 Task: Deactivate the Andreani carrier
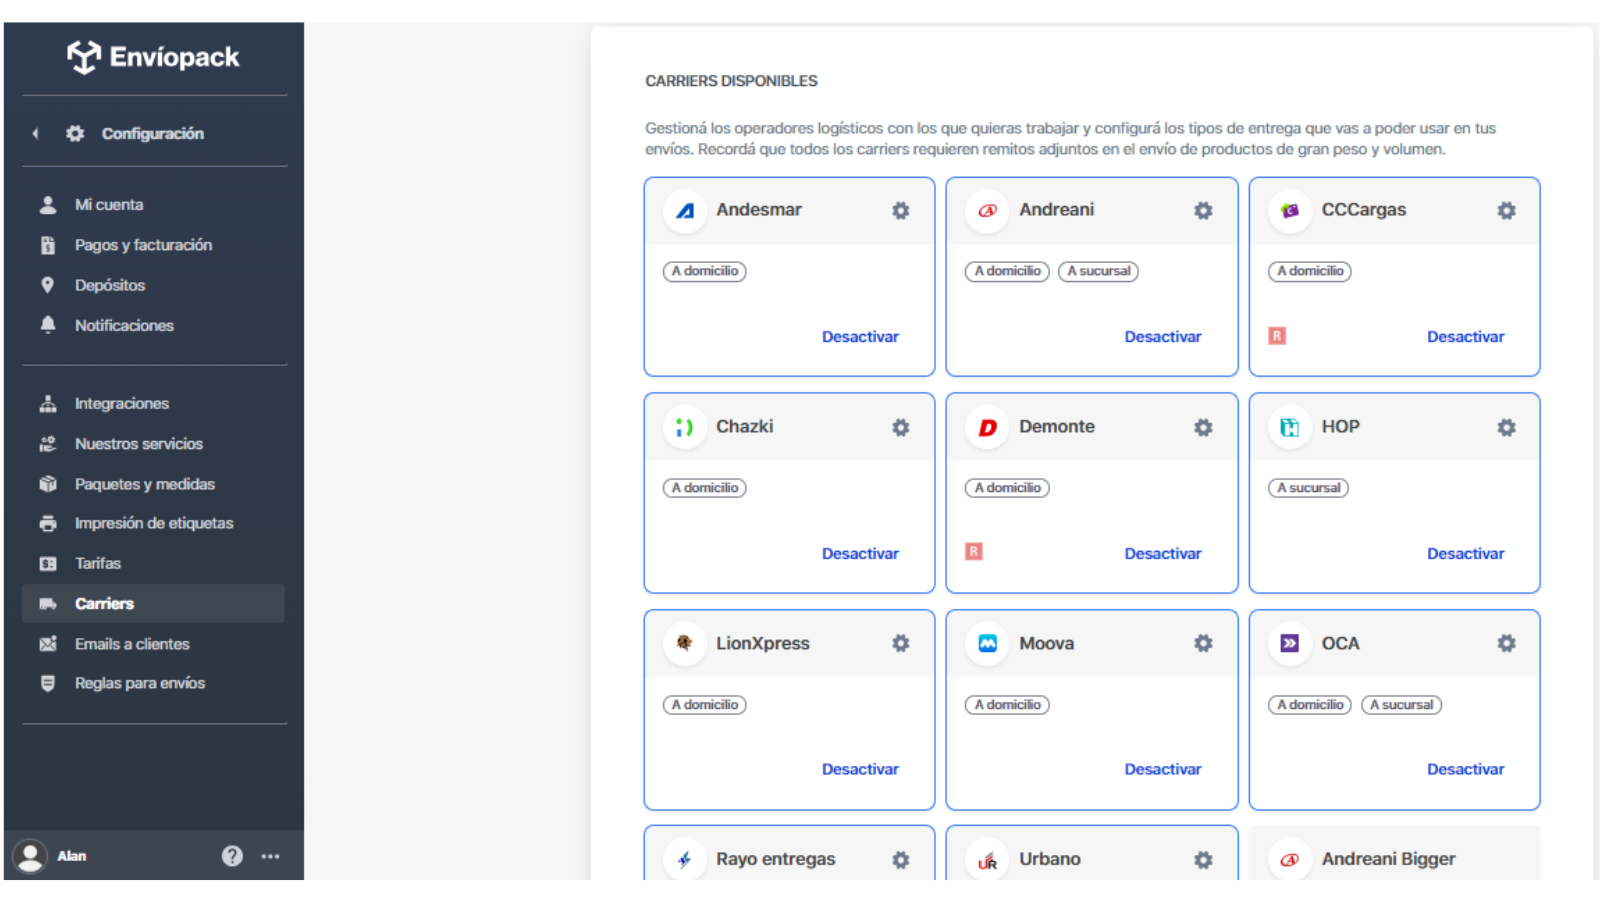[1163, 337]
